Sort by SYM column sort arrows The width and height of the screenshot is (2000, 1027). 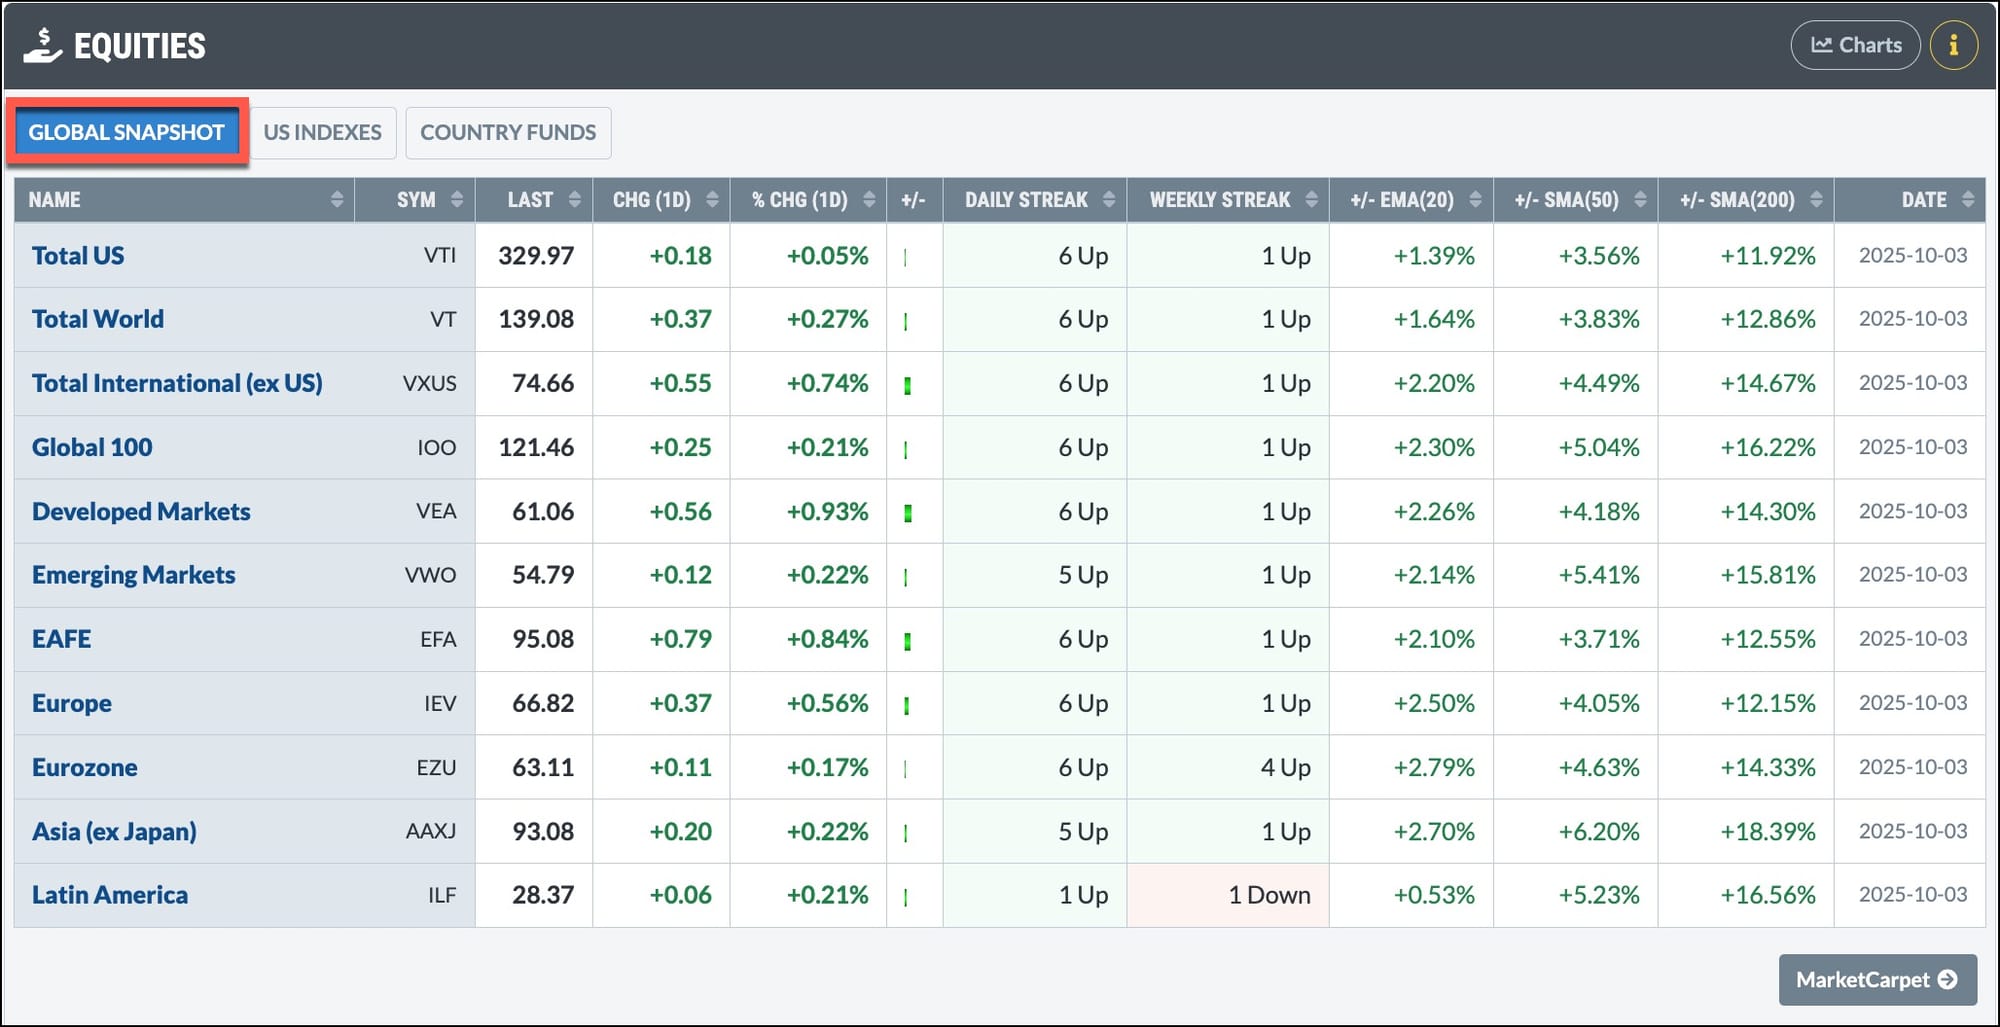(457, 200)
